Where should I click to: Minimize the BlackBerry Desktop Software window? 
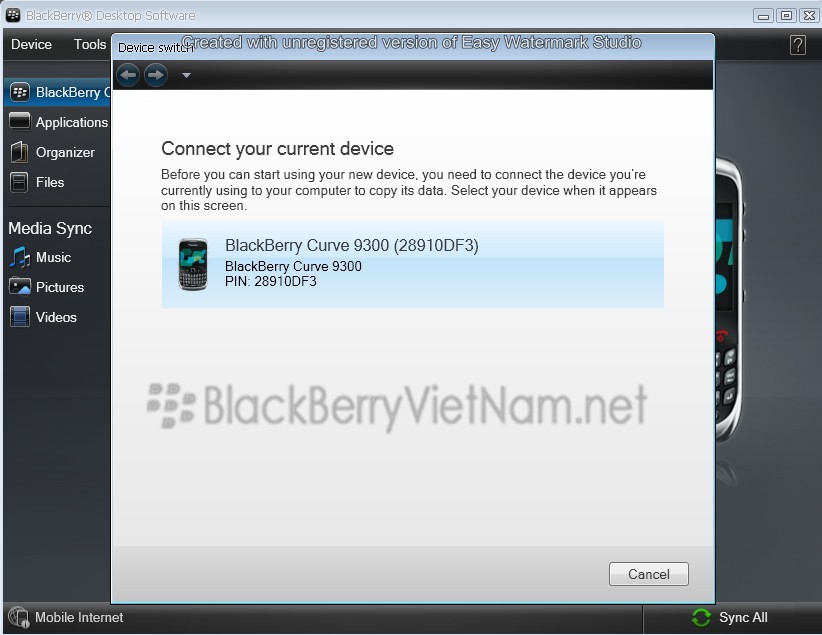pyautogui.click(x=763, y=16)
